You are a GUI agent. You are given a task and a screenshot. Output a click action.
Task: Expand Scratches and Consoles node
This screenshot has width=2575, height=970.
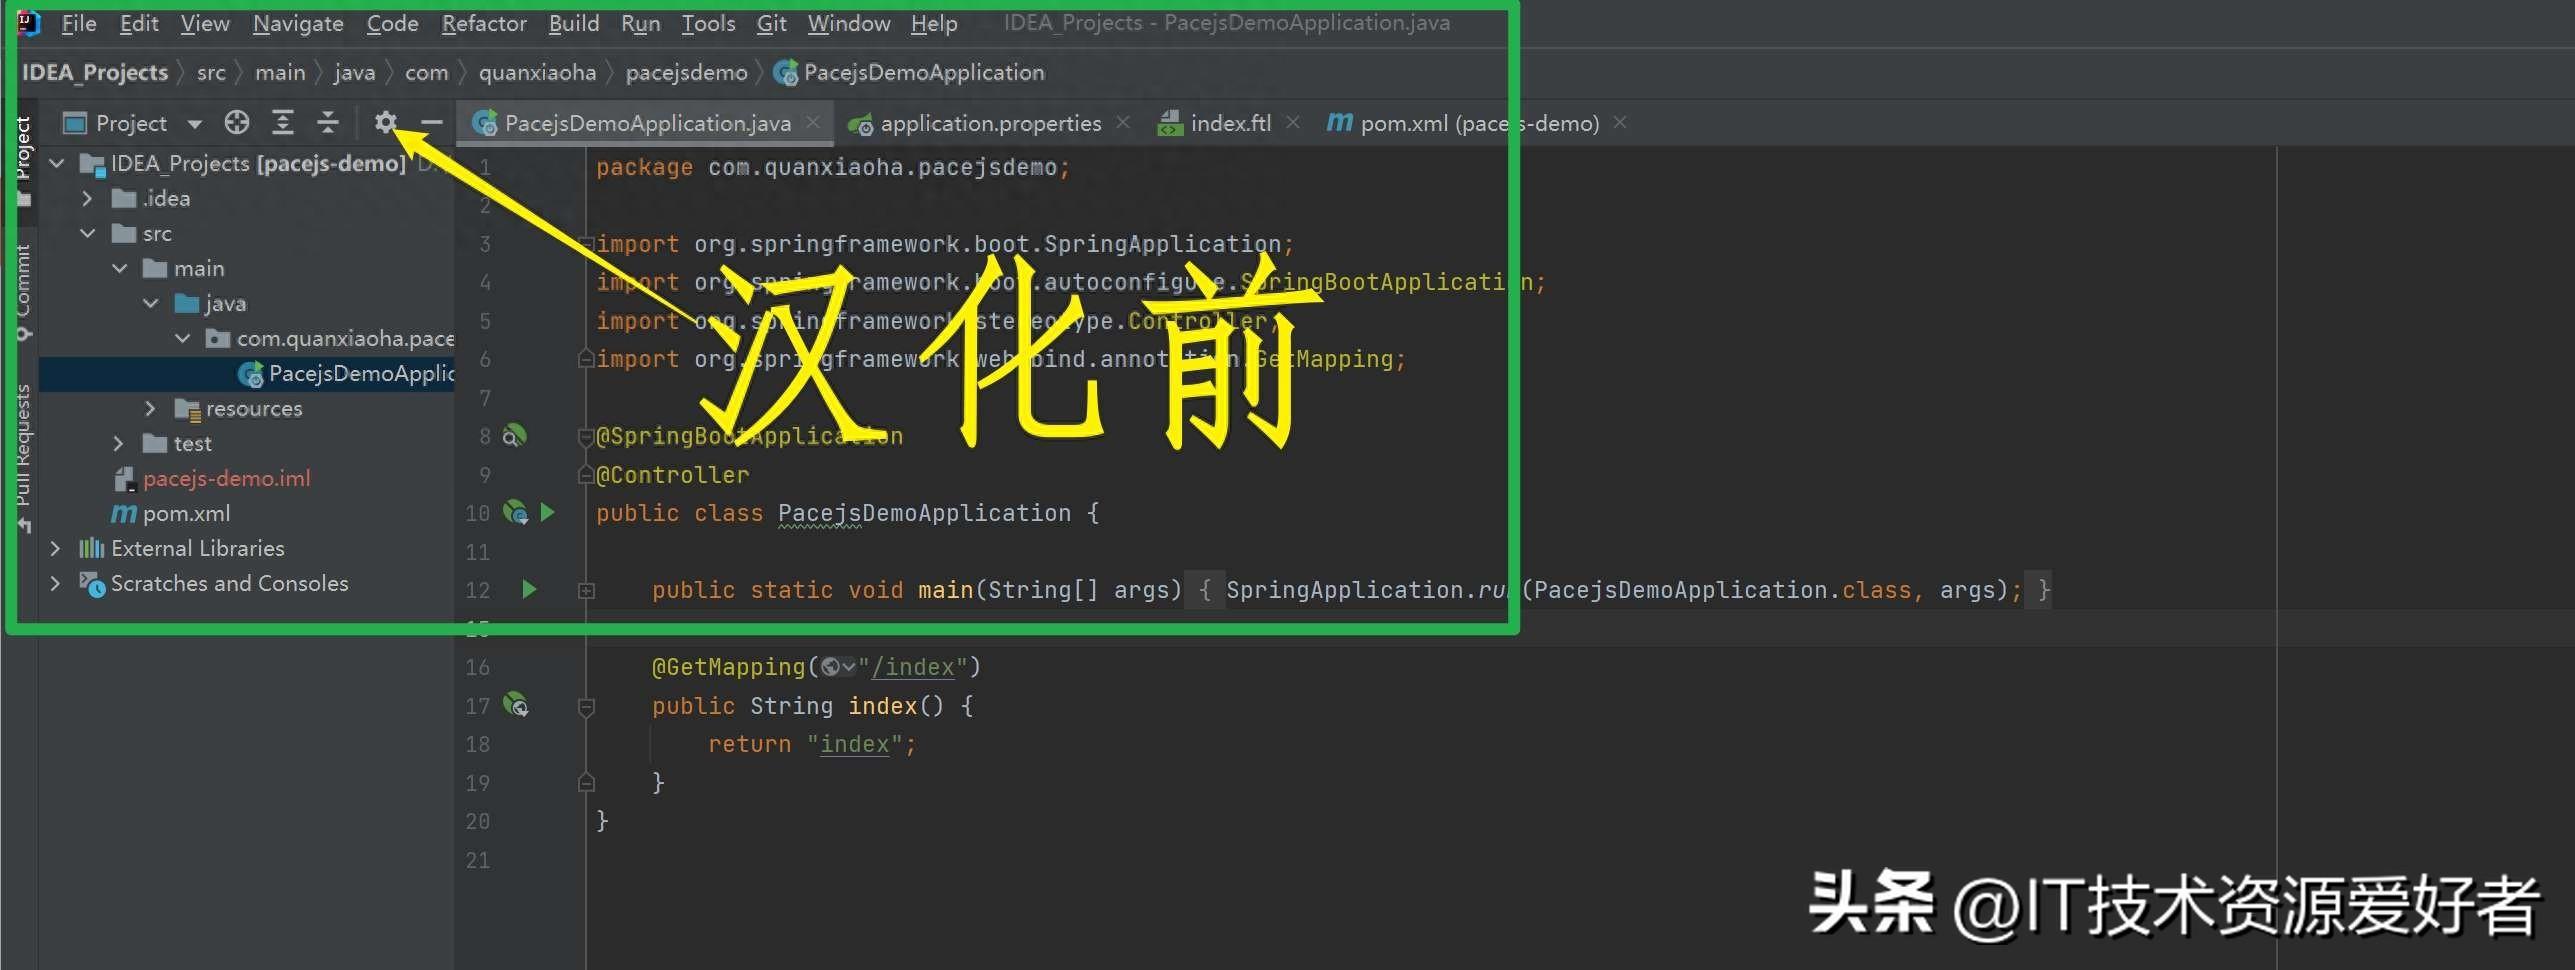point(56,583)
